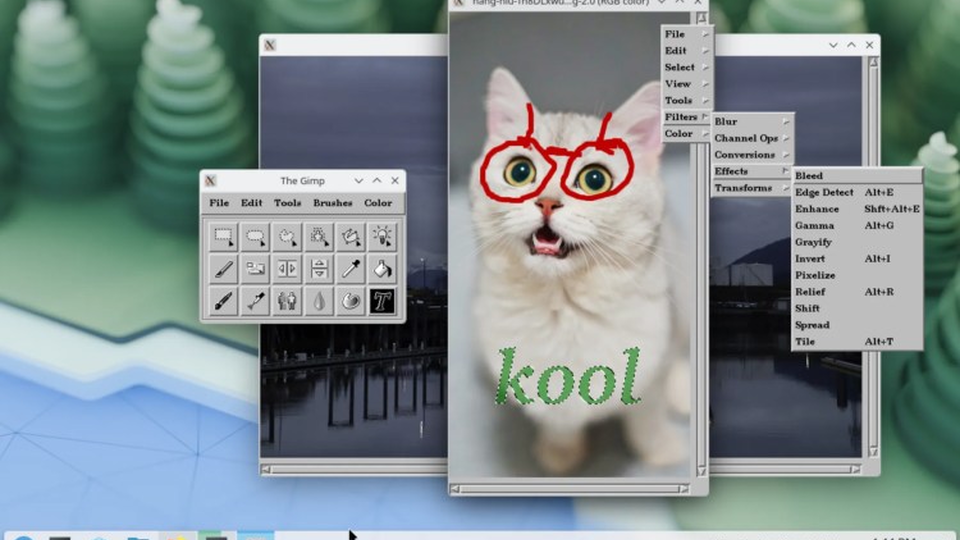
Task: Open Color menu in The Gimp toolbox
Action: (x=378, y=203)
